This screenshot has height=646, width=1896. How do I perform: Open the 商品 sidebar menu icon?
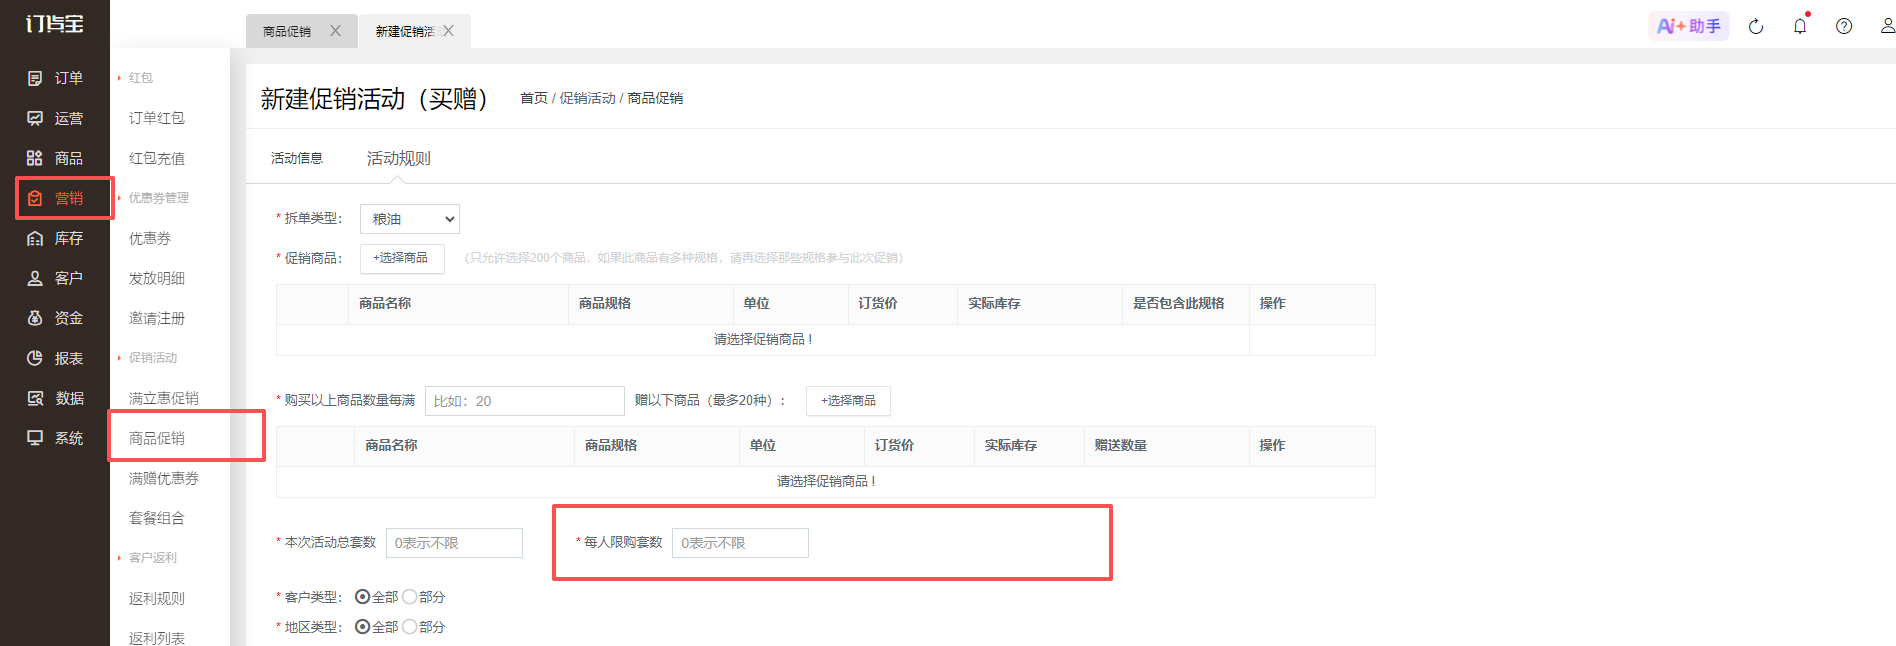(35, 158)
